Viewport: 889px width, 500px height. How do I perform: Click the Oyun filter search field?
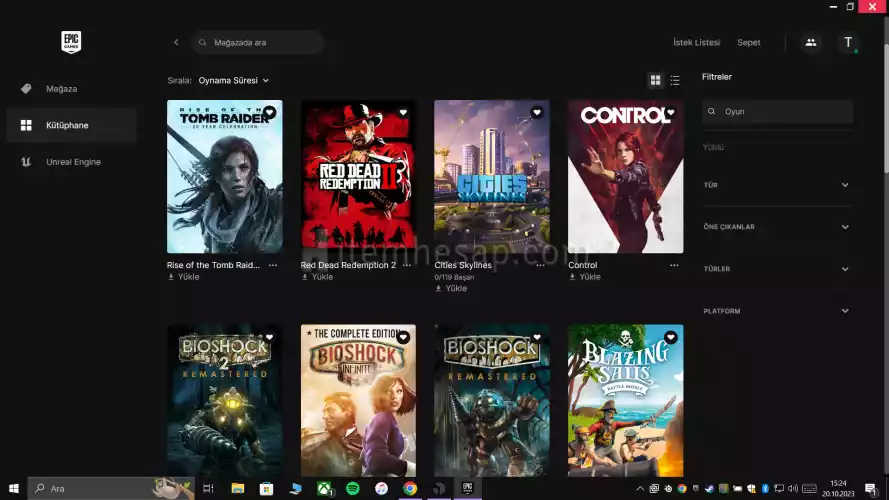[777, 112]
